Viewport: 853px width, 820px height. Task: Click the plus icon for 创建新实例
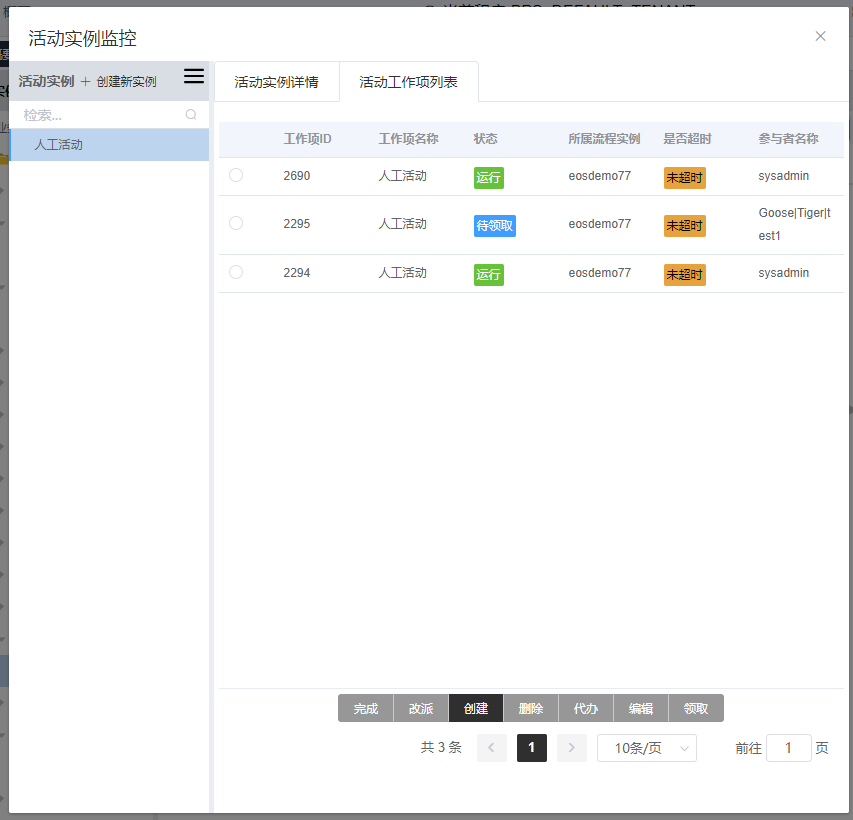[x=85, y=81]
